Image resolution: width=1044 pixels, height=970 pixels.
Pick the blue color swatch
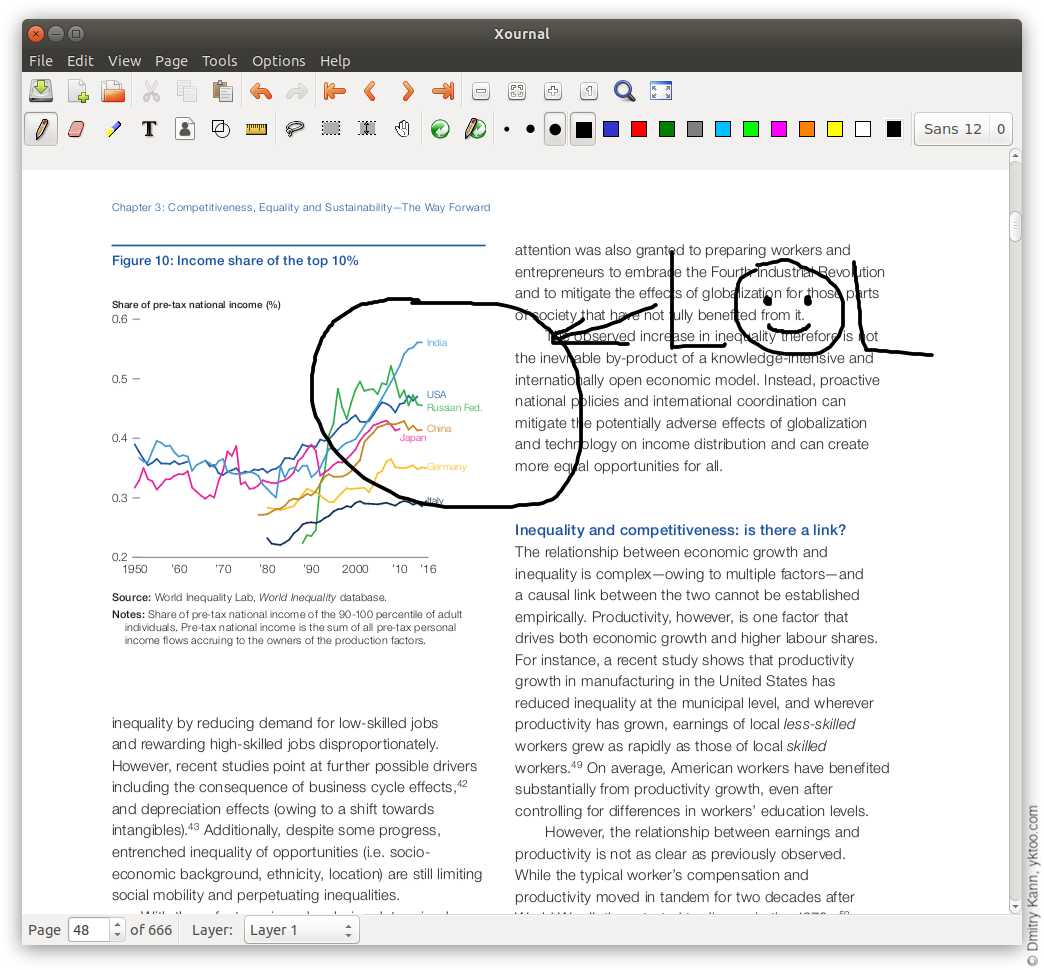611,129
